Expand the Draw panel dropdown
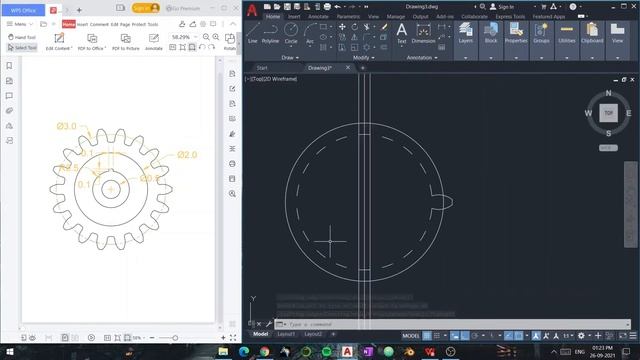 (290, 58)
